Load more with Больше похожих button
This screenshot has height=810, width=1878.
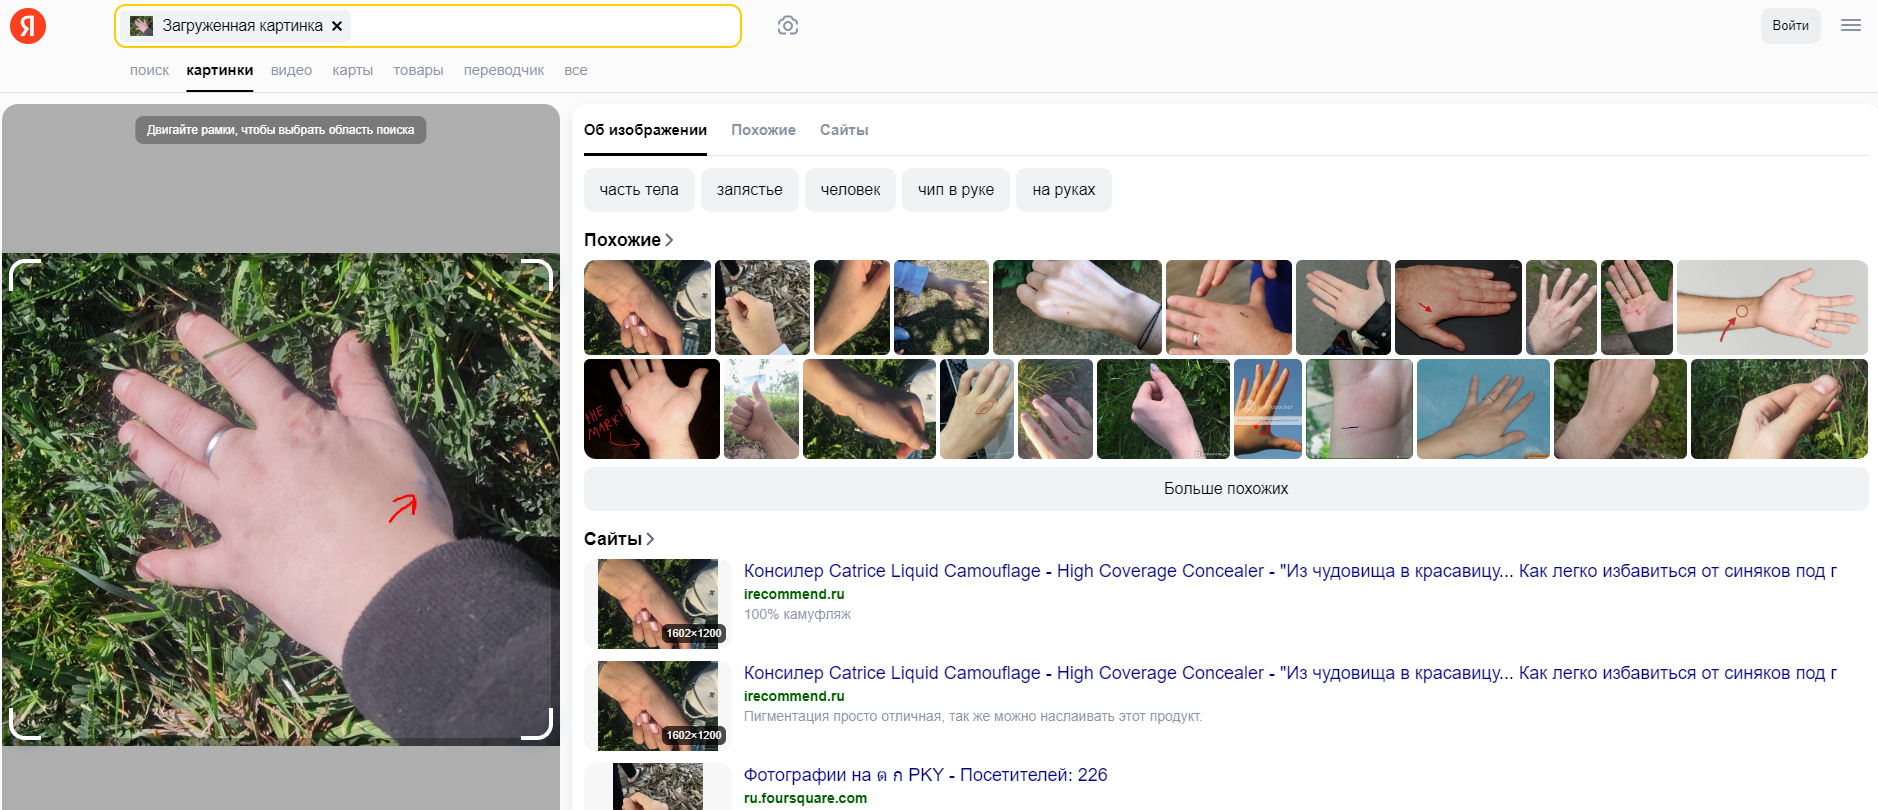(1226, 489)
